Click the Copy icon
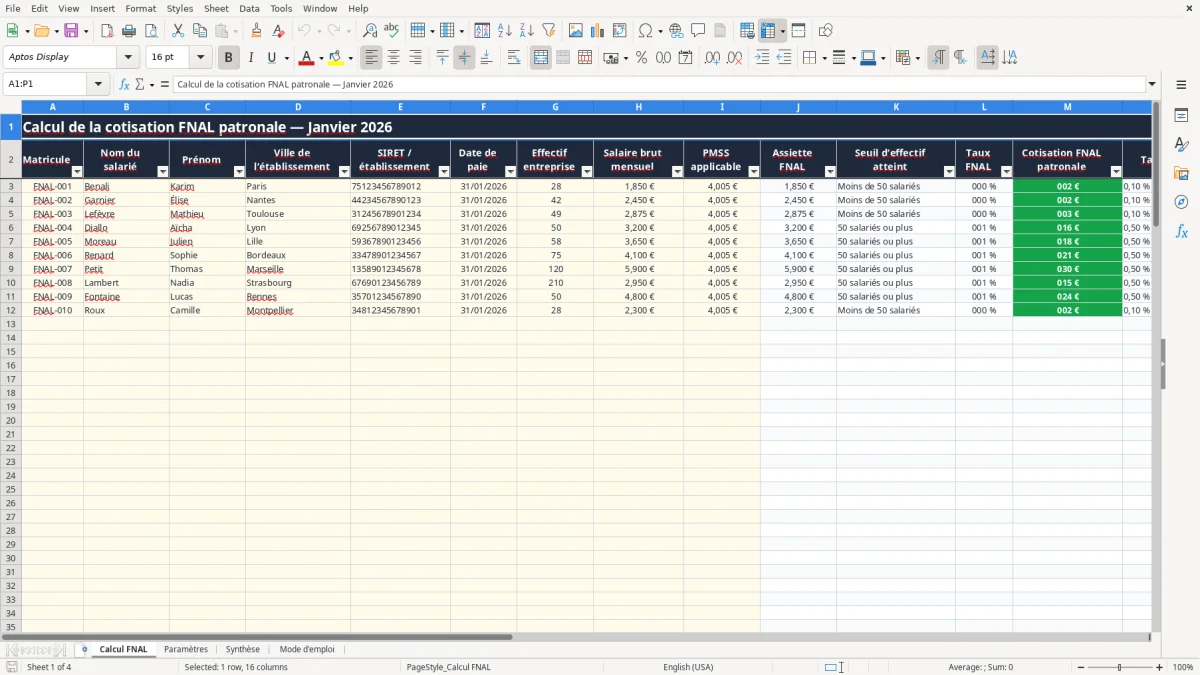 click(x=199, y=31)
